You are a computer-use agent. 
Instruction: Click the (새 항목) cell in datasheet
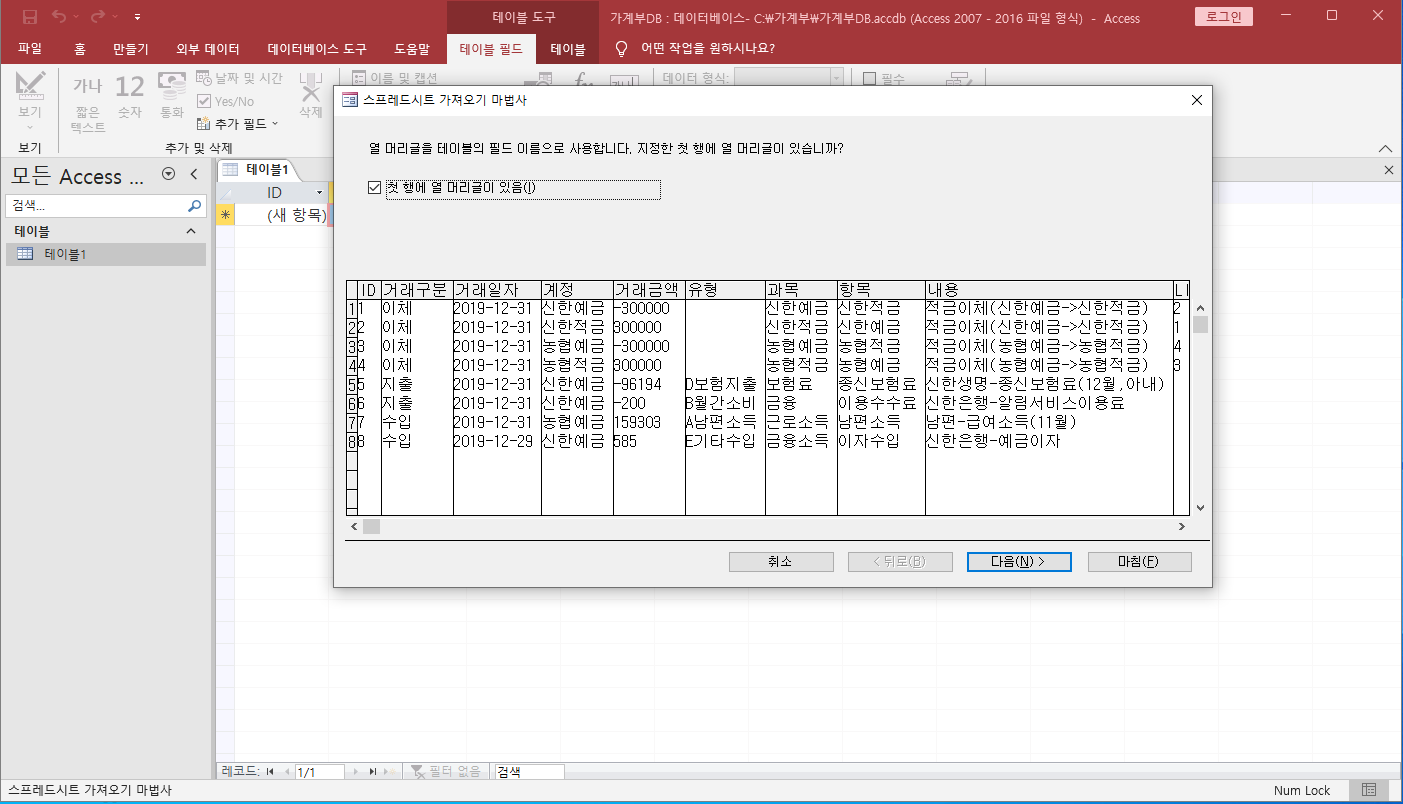click(282, 215)
